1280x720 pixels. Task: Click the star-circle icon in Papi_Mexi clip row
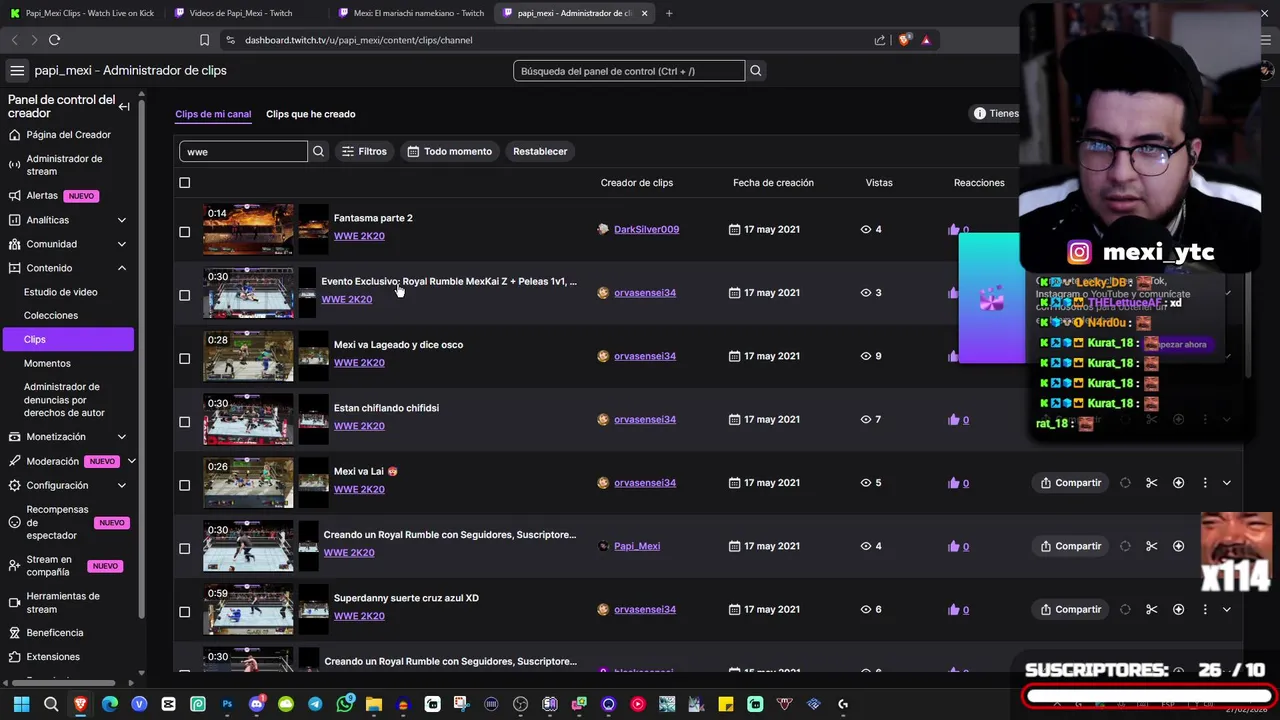[x=1178, y=546]
